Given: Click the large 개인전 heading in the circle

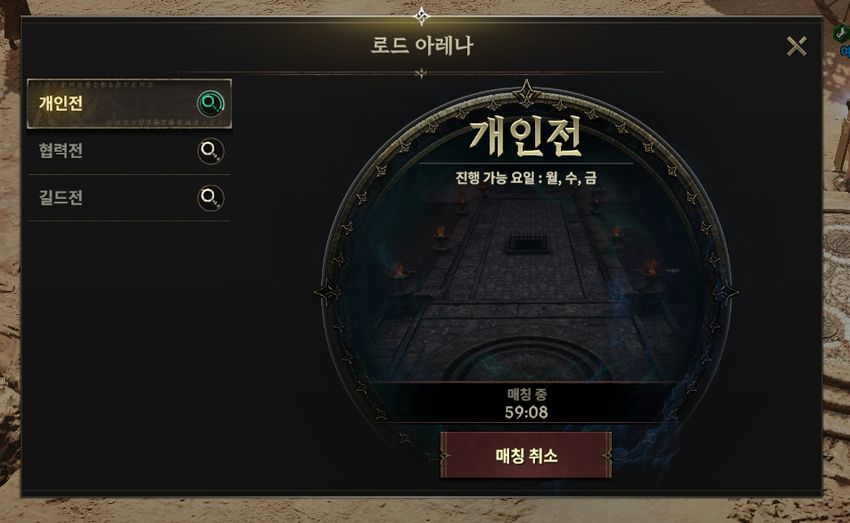Looking at the screenshot, I should pyautogui.click(x=526, y=138).
